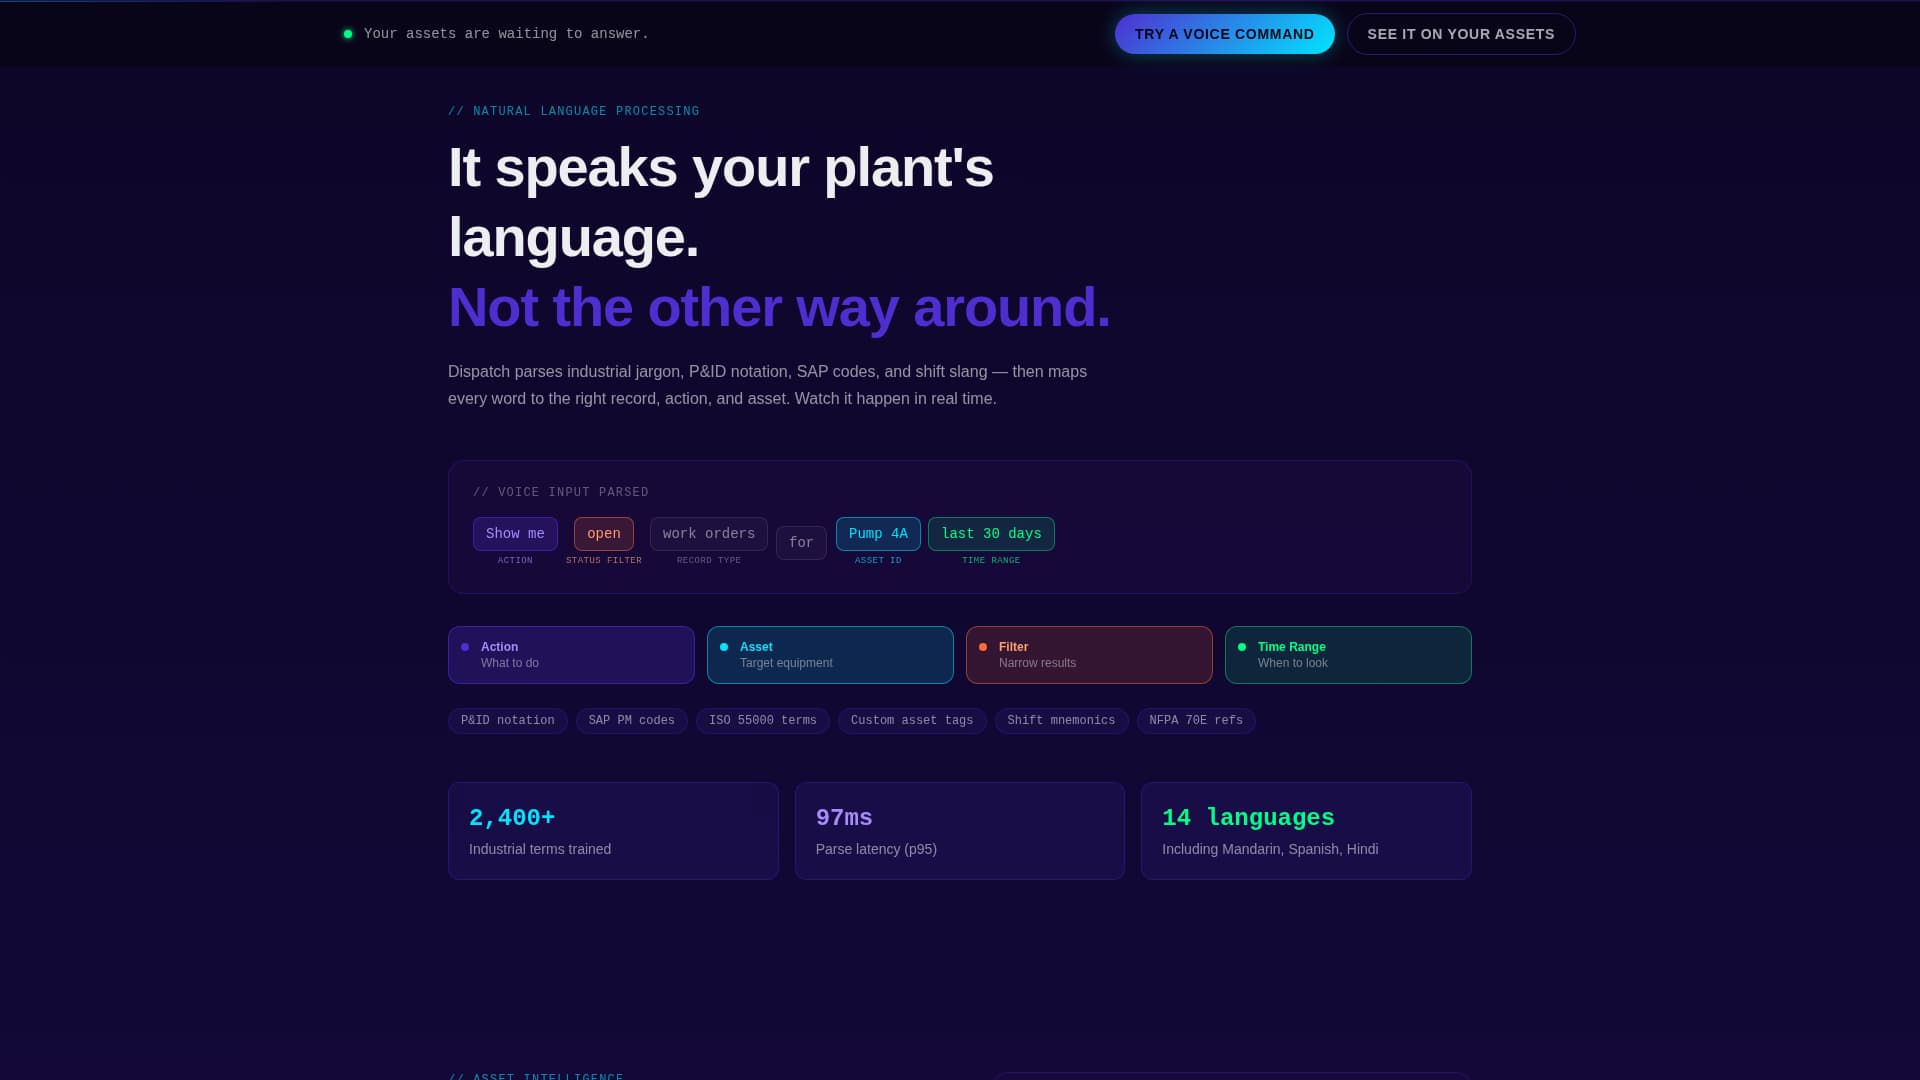Screen dimensions: 1920x1080
Task: Click the purple dot in Action card
Action: coord(465,647)
